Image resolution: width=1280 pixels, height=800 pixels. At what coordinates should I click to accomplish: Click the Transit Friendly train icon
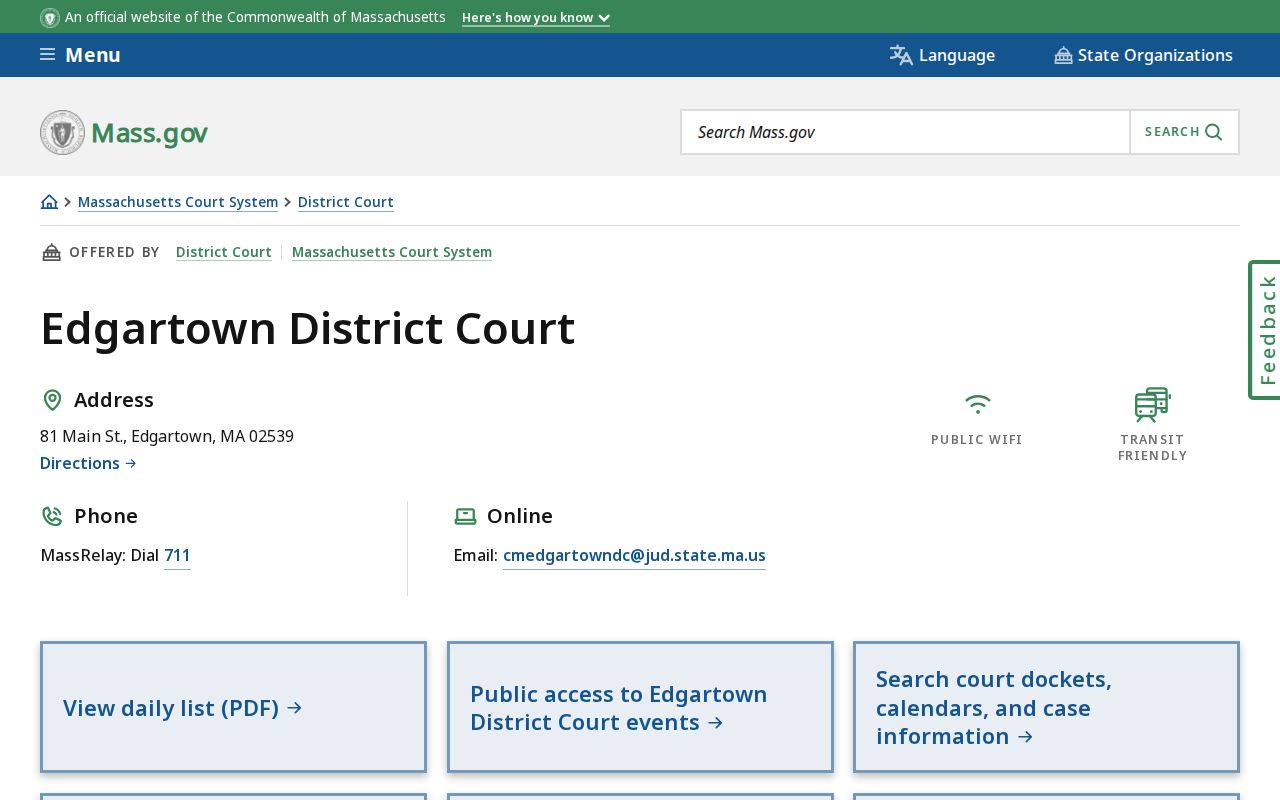[x=1152, y=404]
